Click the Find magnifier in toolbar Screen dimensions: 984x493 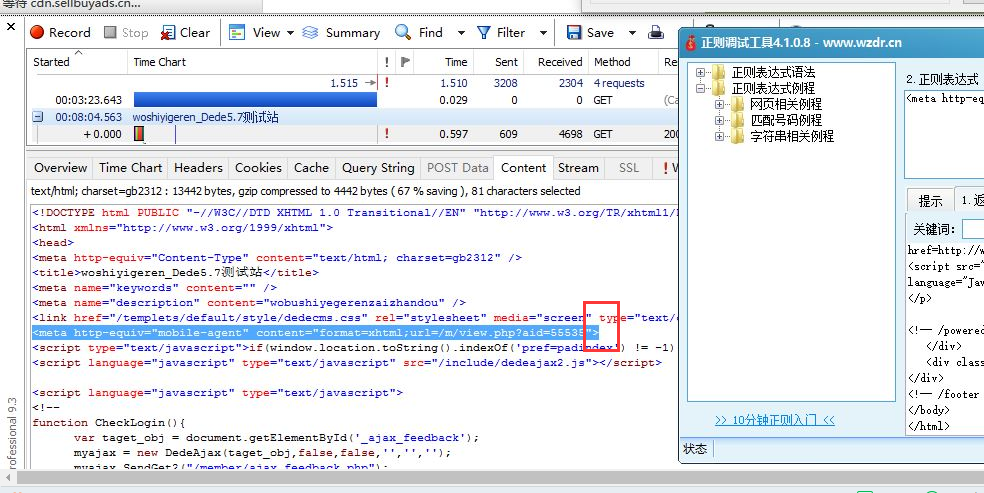point(403,33)
